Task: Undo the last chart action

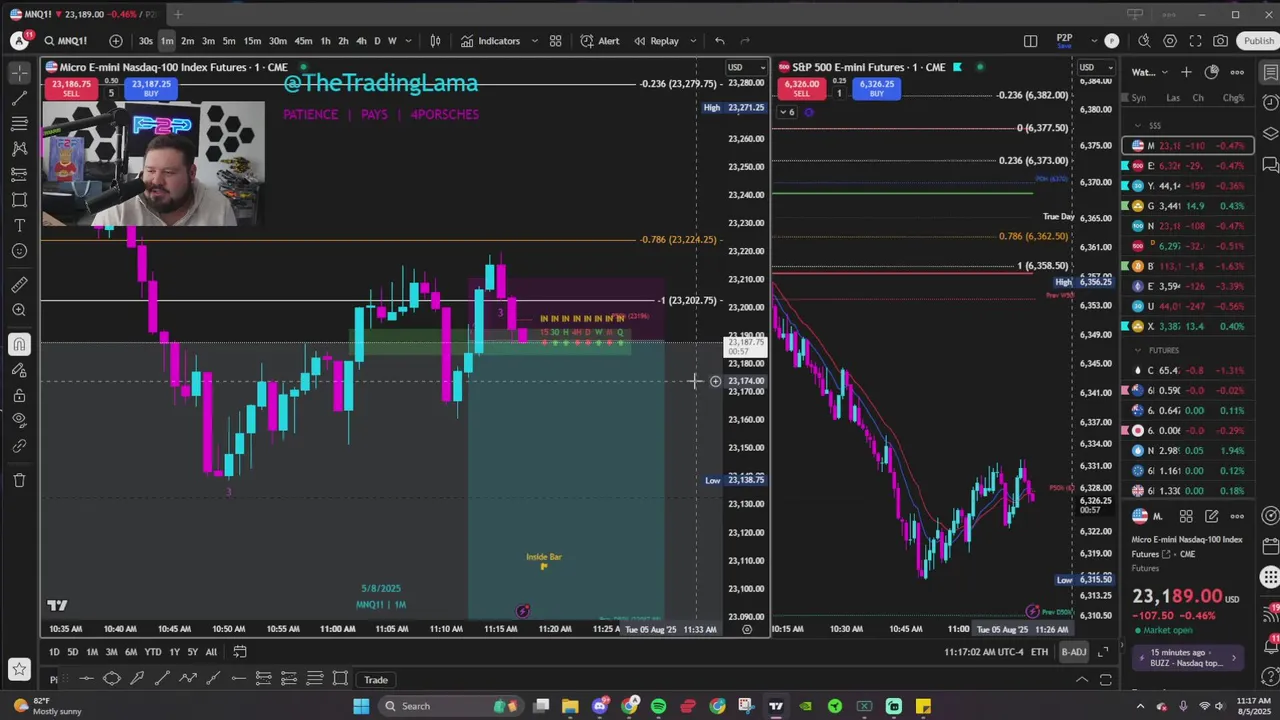Action: point(719,41)
